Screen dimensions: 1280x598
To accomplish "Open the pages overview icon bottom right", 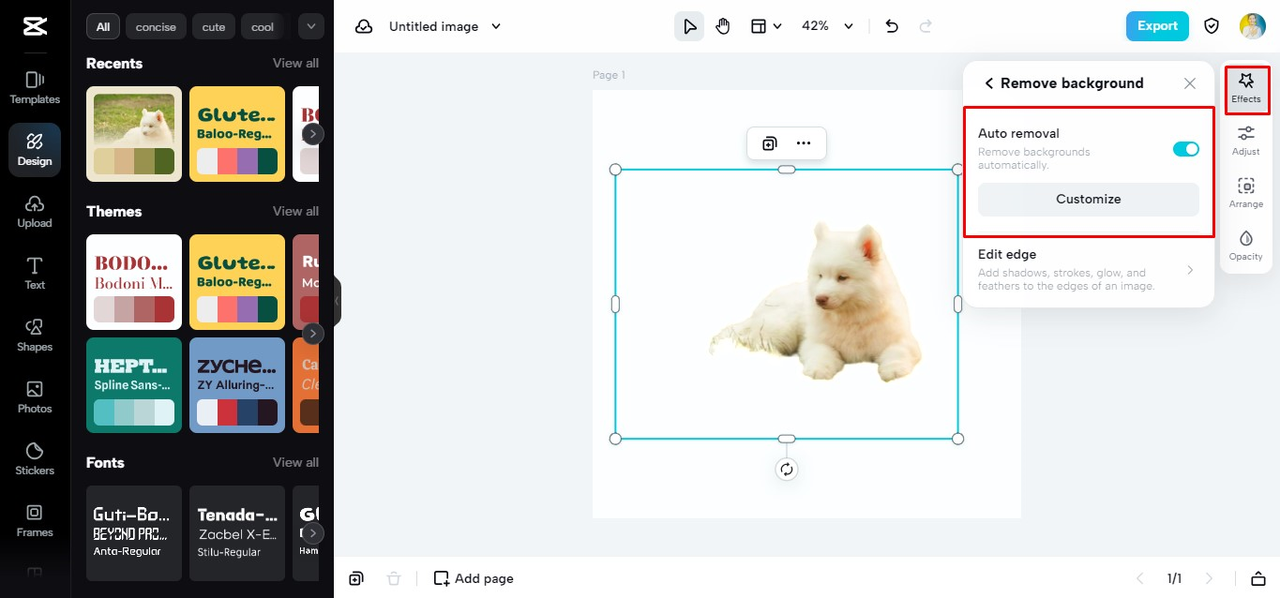I will click(x=1258, y=578).
